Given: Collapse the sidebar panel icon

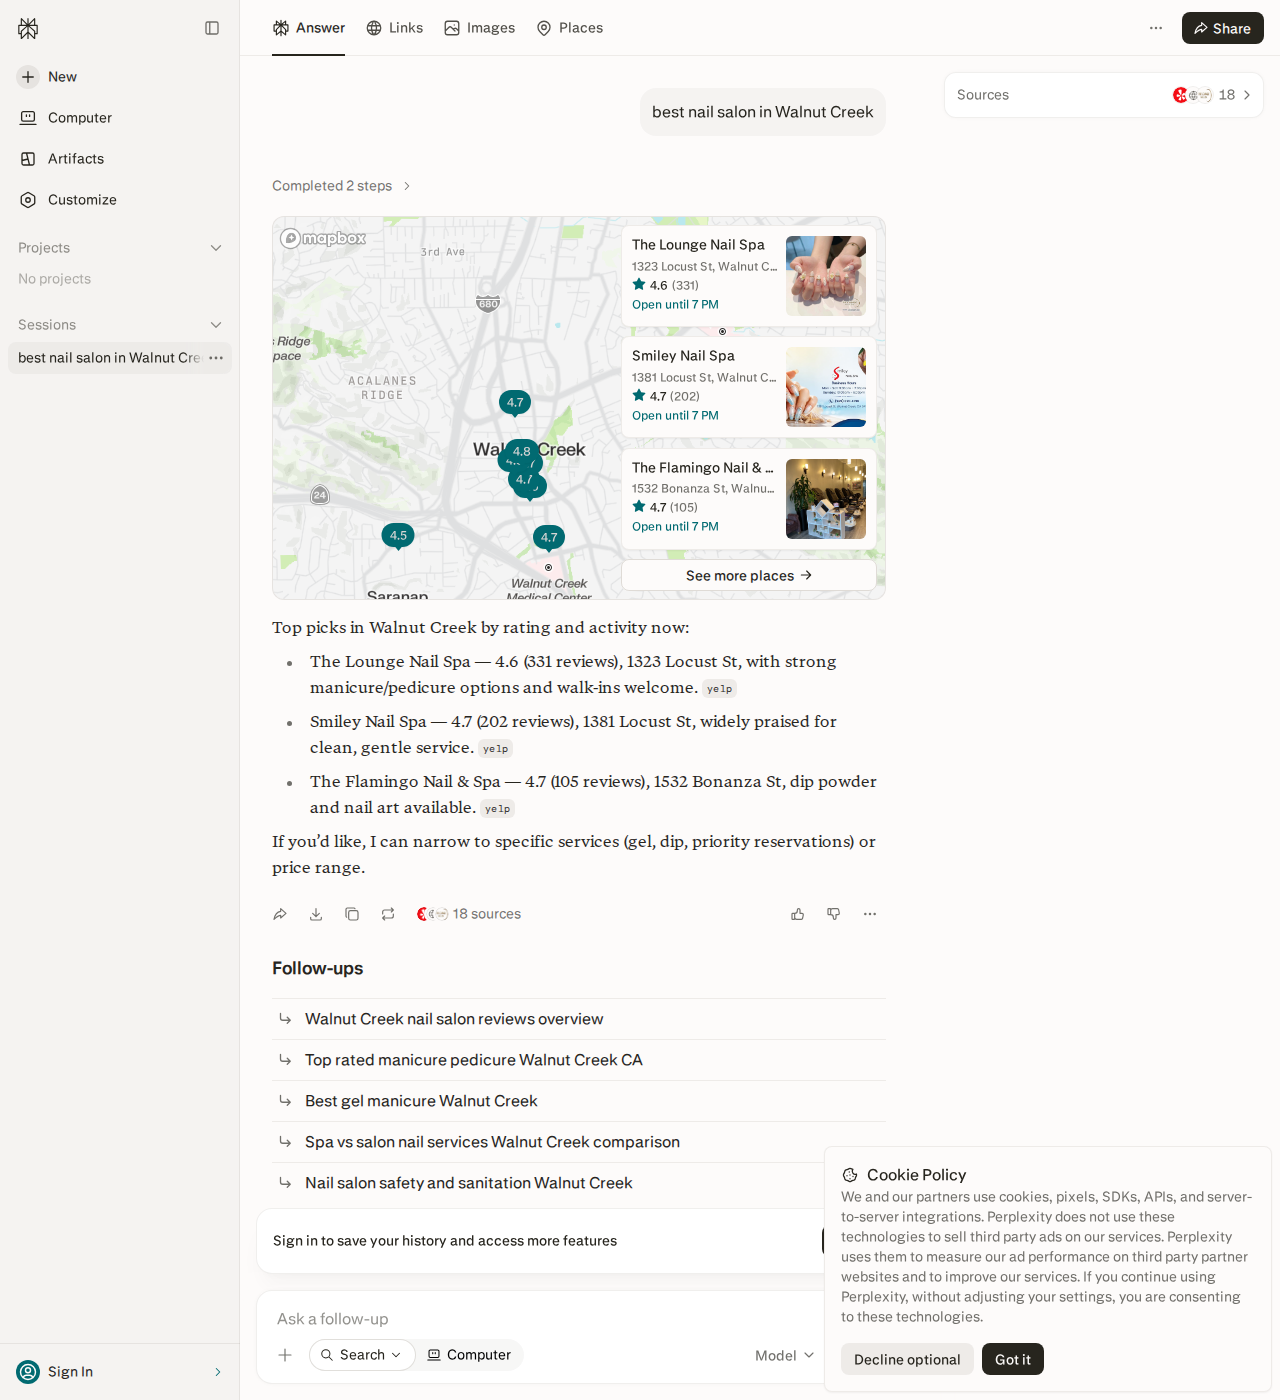Looking at the screenshot, I should (x=212, y=28).
